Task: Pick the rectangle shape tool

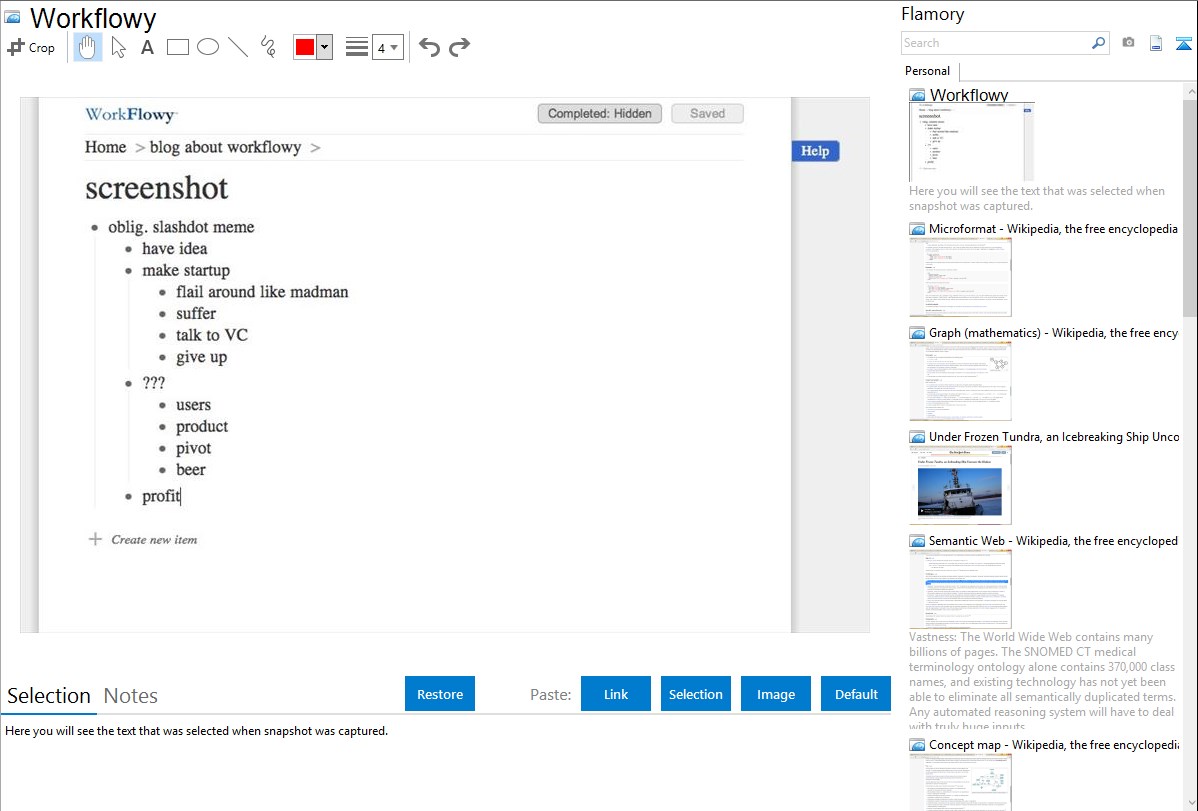Action: tap(177, 47)
